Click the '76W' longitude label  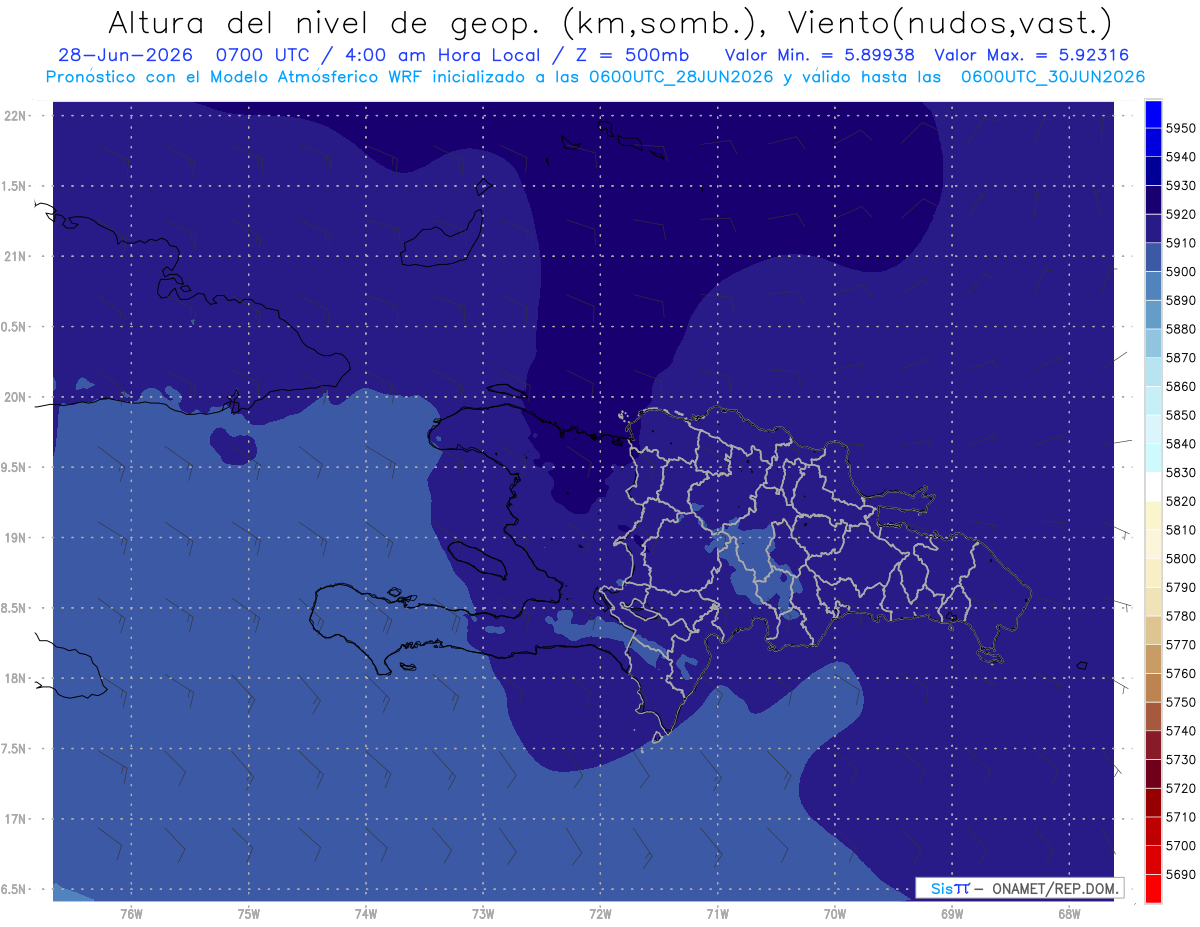pos(131,914)
